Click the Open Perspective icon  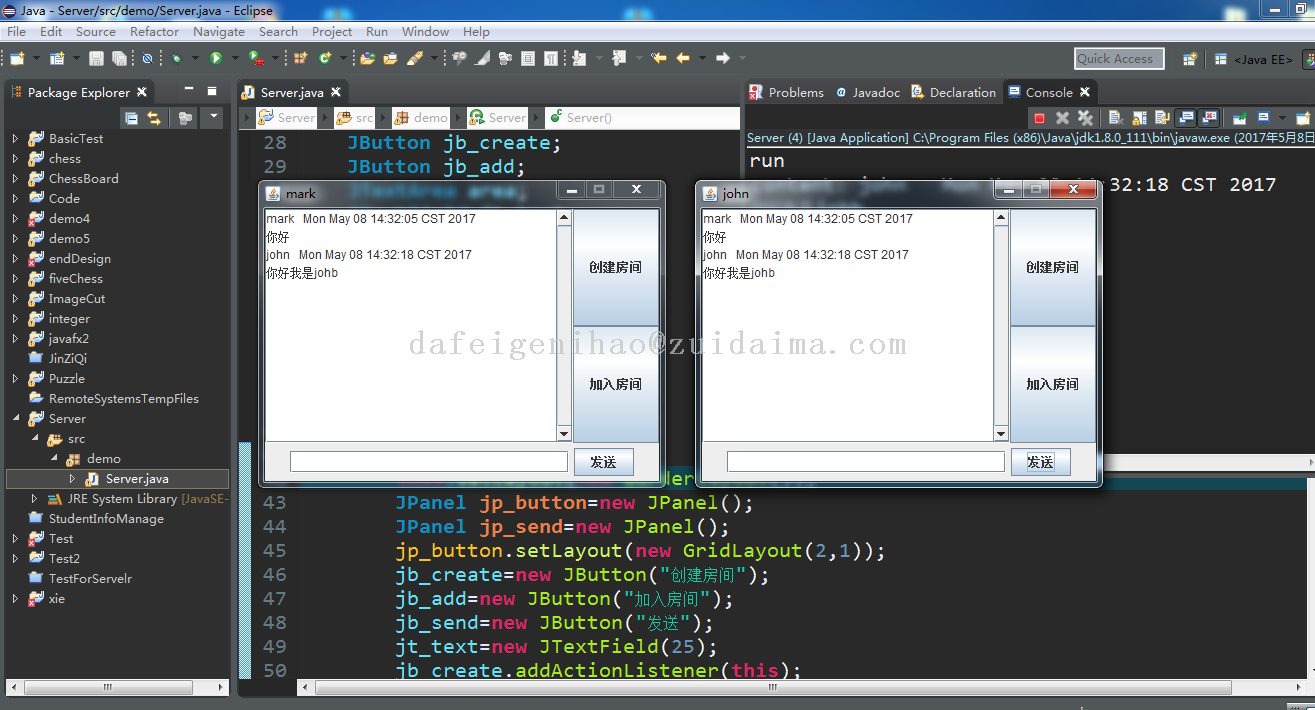coord(1190,59)
